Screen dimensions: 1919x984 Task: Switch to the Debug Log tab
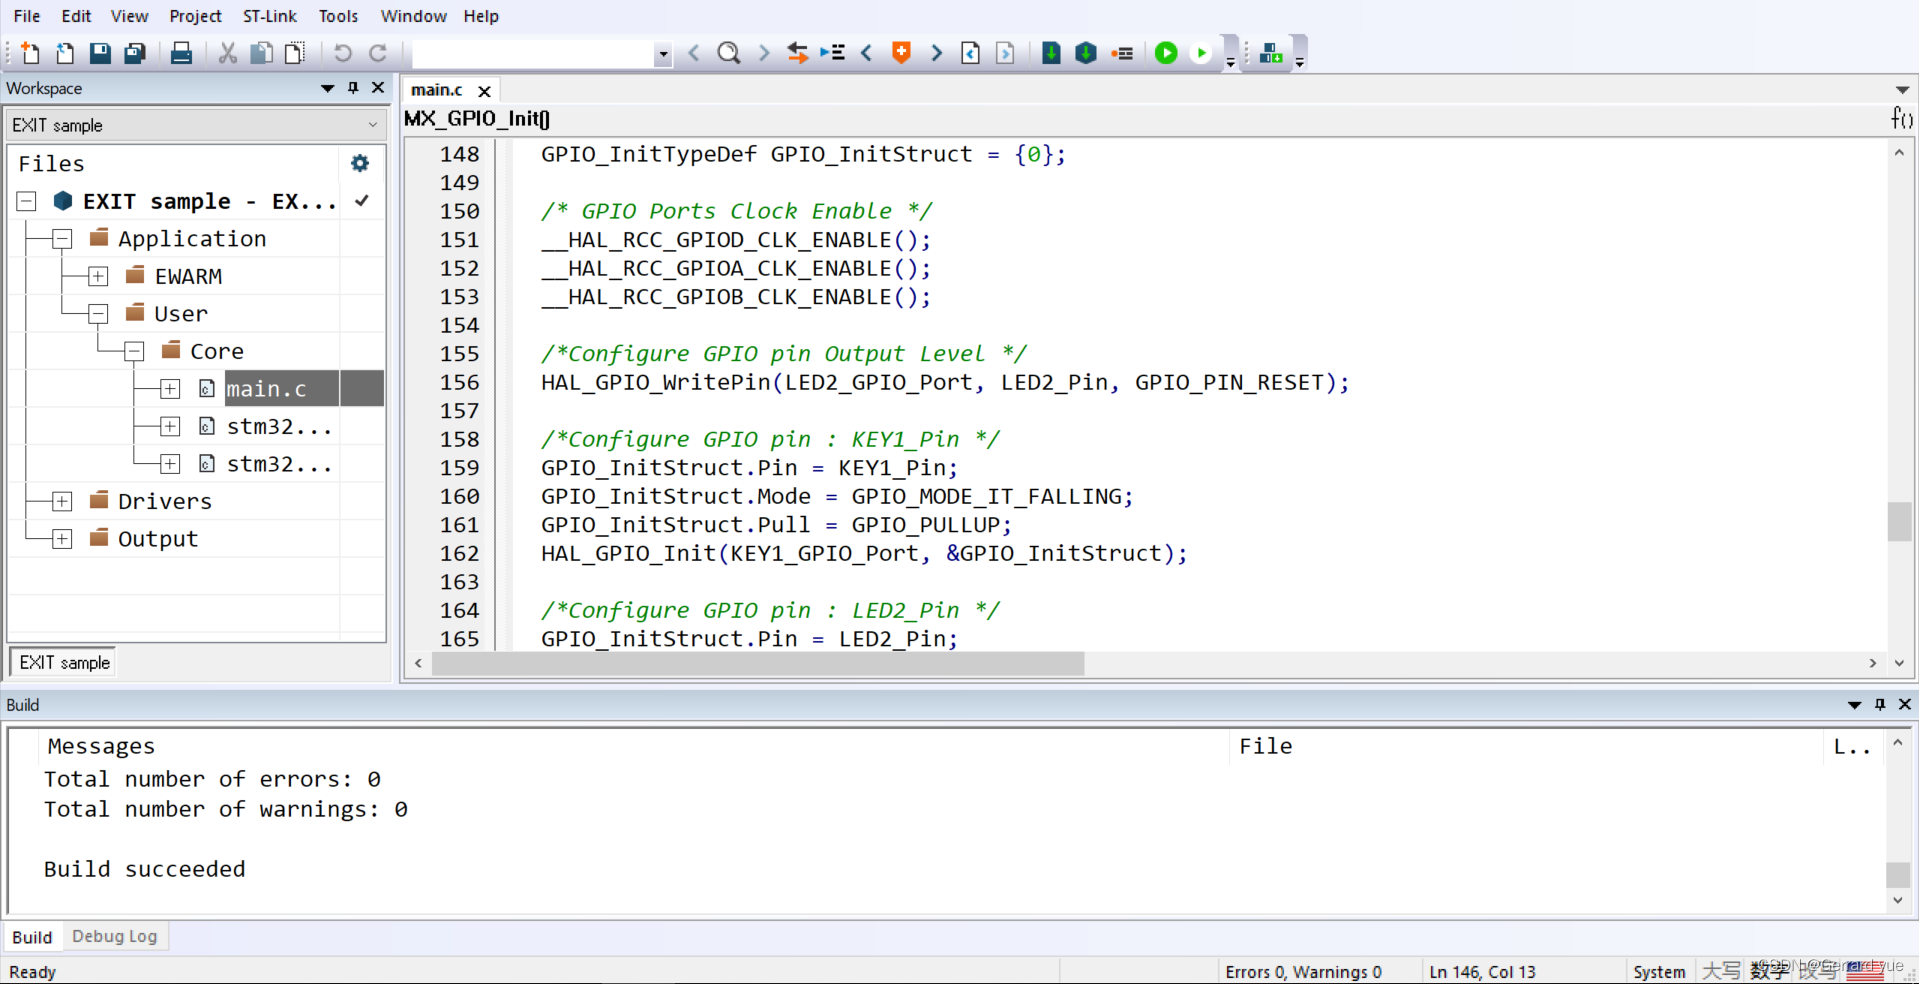click(115, 936)
